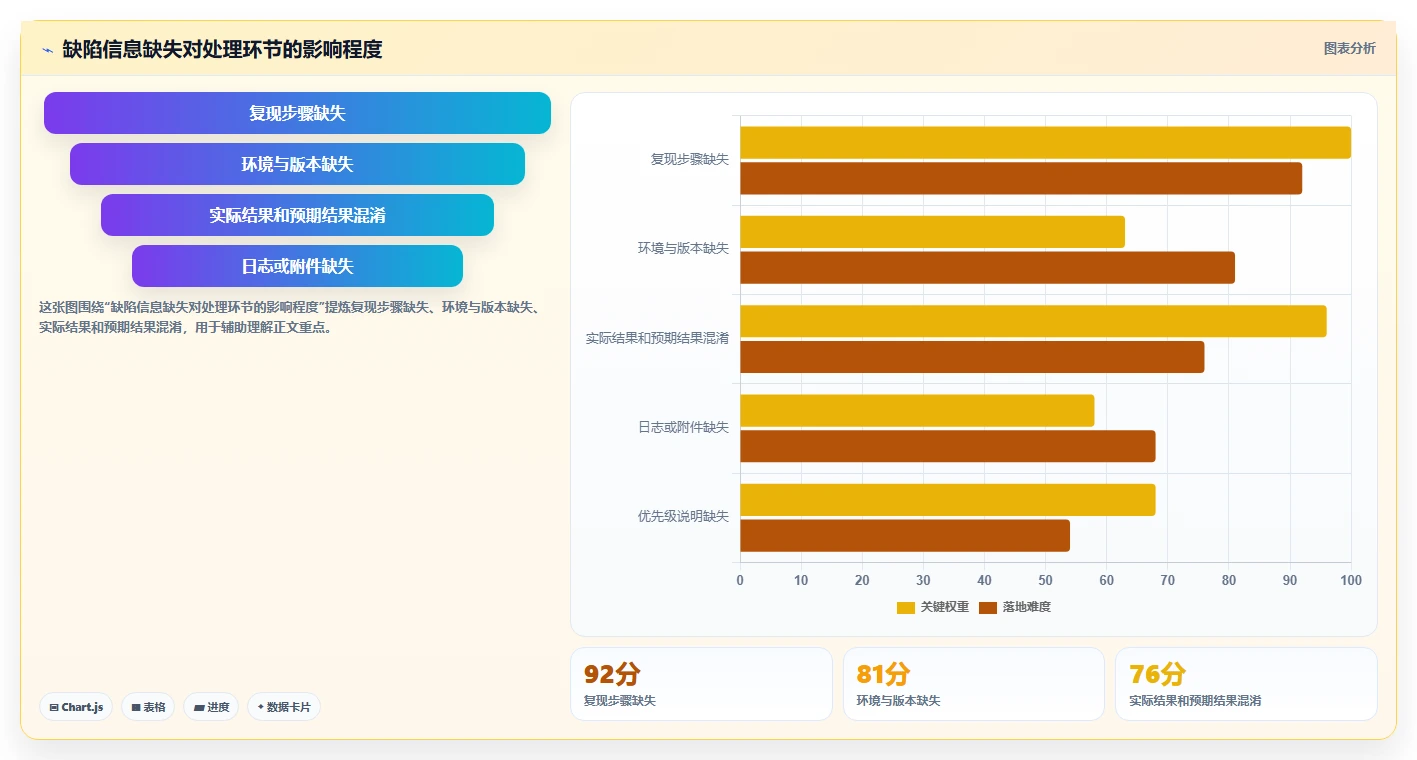Select the 实际结果和预期结果混淆 funnel bar
The width and height of the screenshot is (1417, 760).
pyautogui.click(x=297, y=215)
